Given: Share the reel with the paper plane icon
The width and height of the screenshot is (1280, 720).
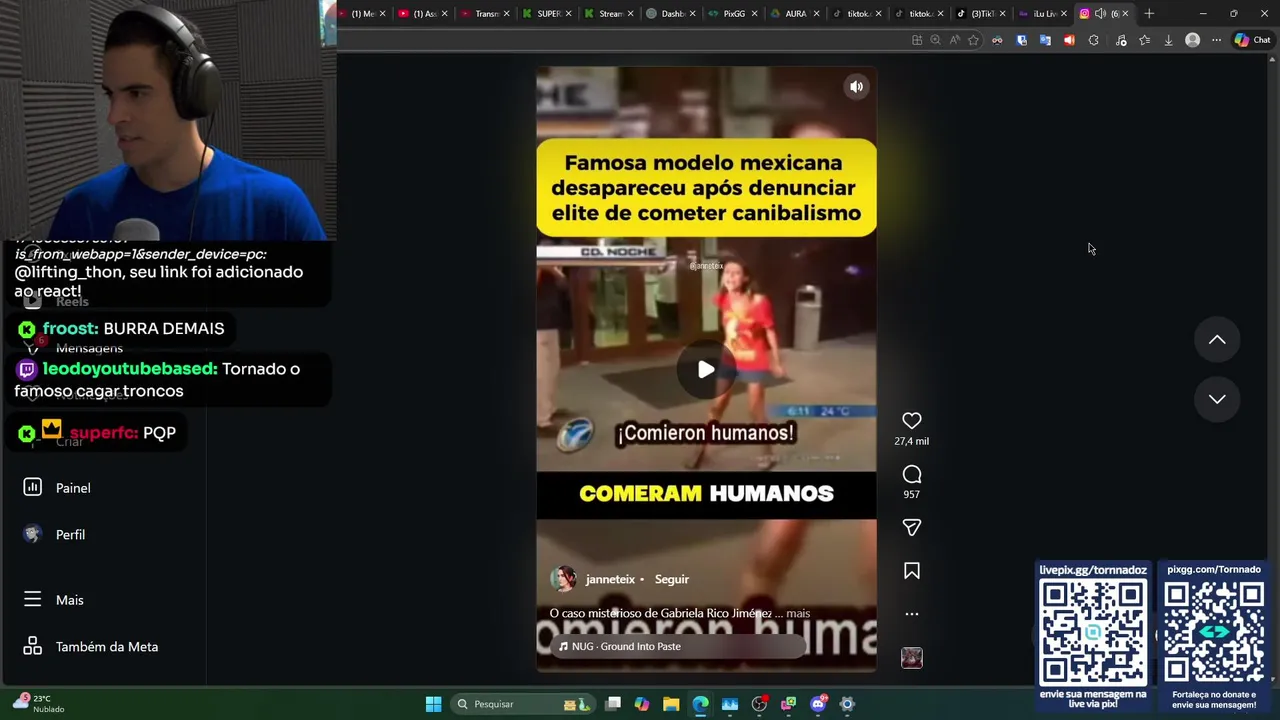Looking at the screenshot, I should click(911, 527).
